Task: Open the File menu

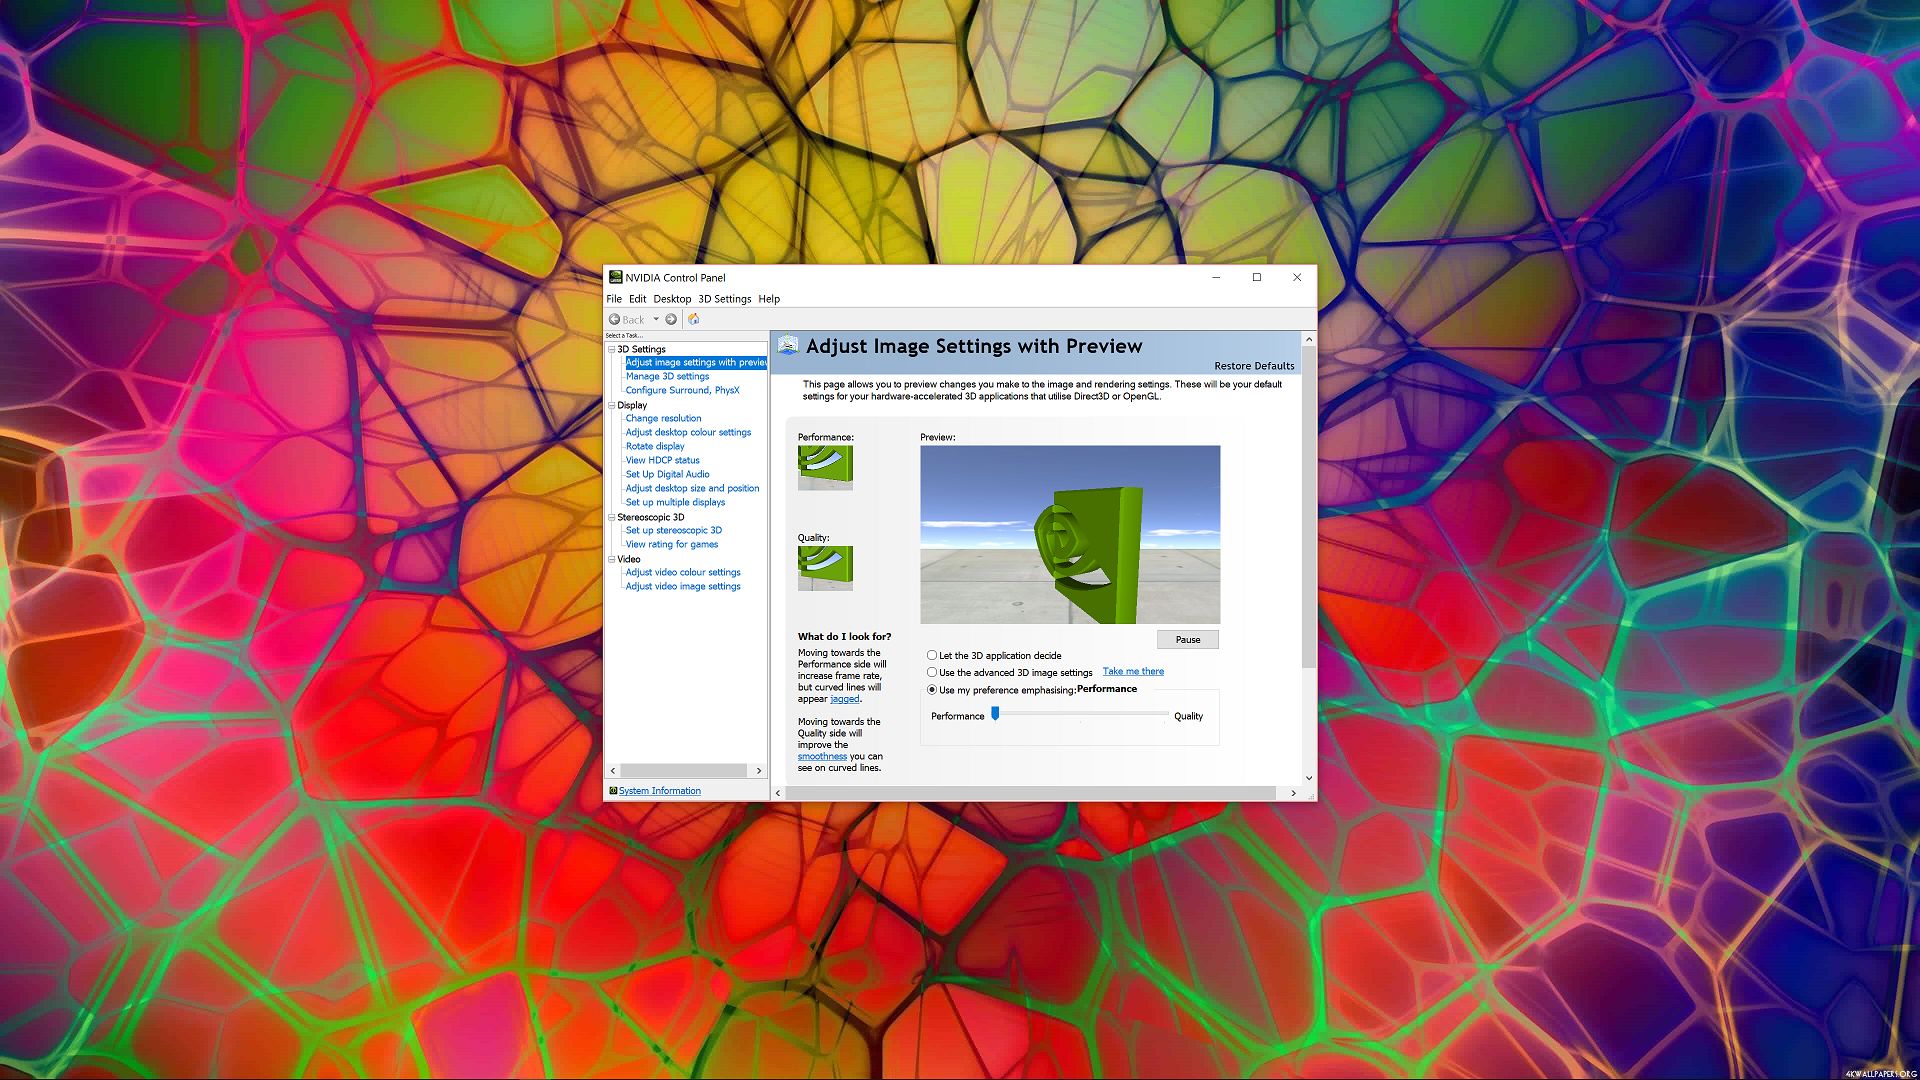Action: [x=614, y=299]
